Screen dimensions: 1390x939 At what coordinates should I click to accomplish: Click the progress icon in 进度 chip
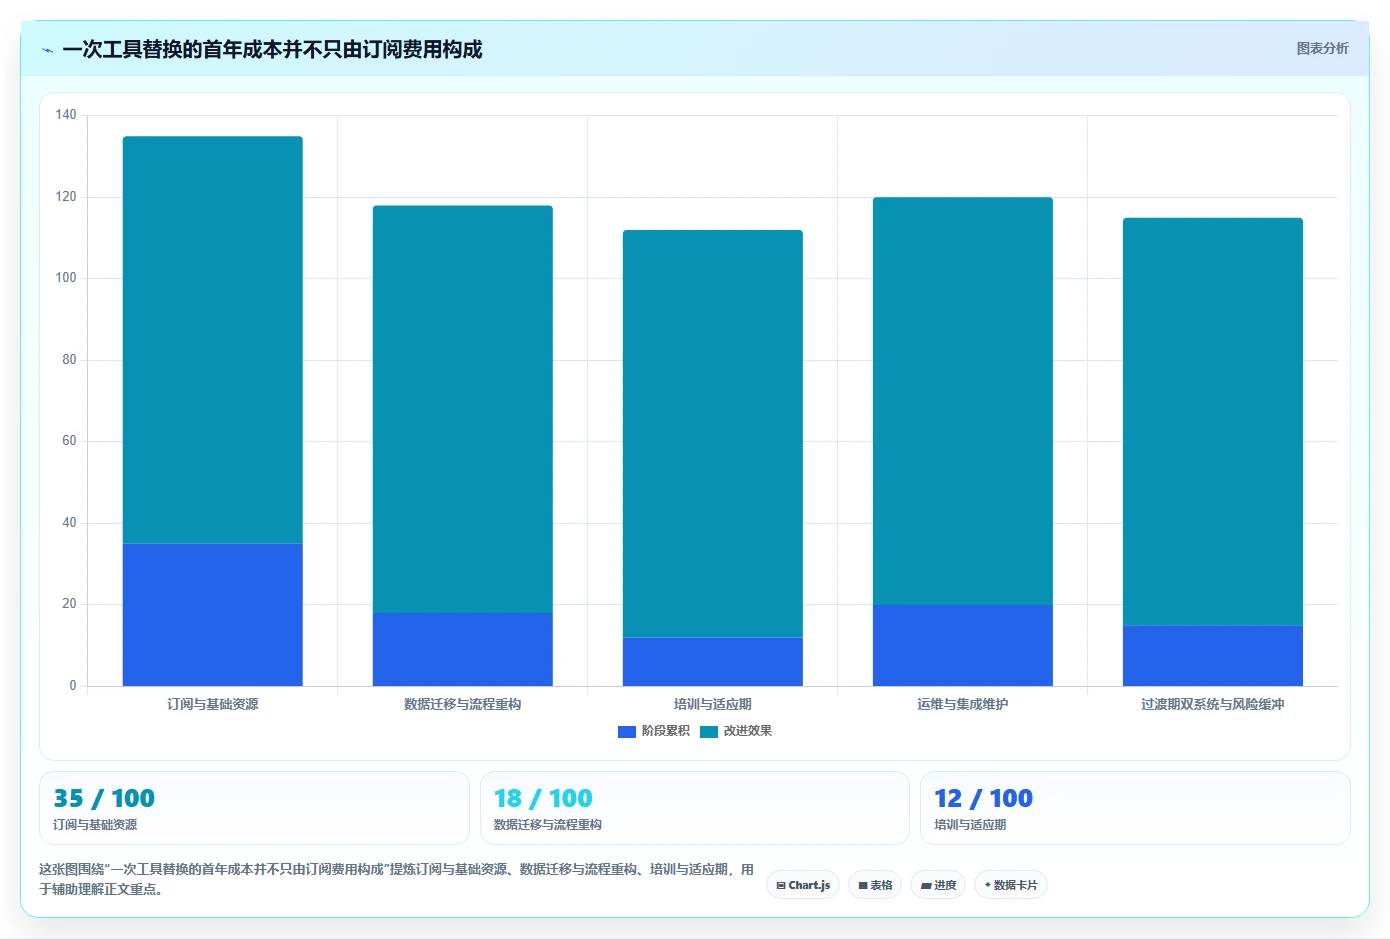pos(926,886)
